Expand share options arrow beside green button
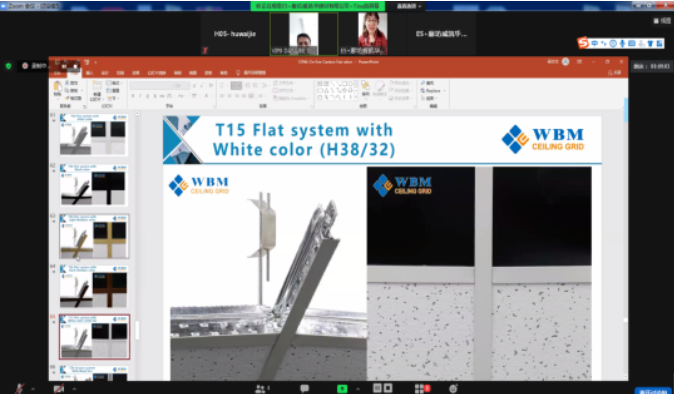 [358, 389]
